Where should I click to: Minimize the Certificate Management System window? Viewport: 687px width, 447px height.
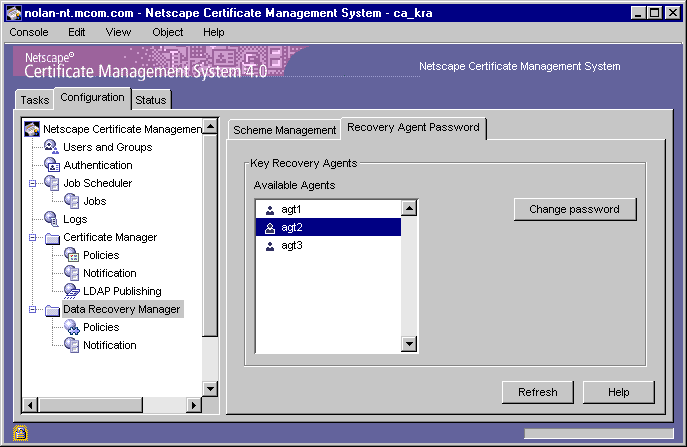pyautogui.click(x=638, y=13)
